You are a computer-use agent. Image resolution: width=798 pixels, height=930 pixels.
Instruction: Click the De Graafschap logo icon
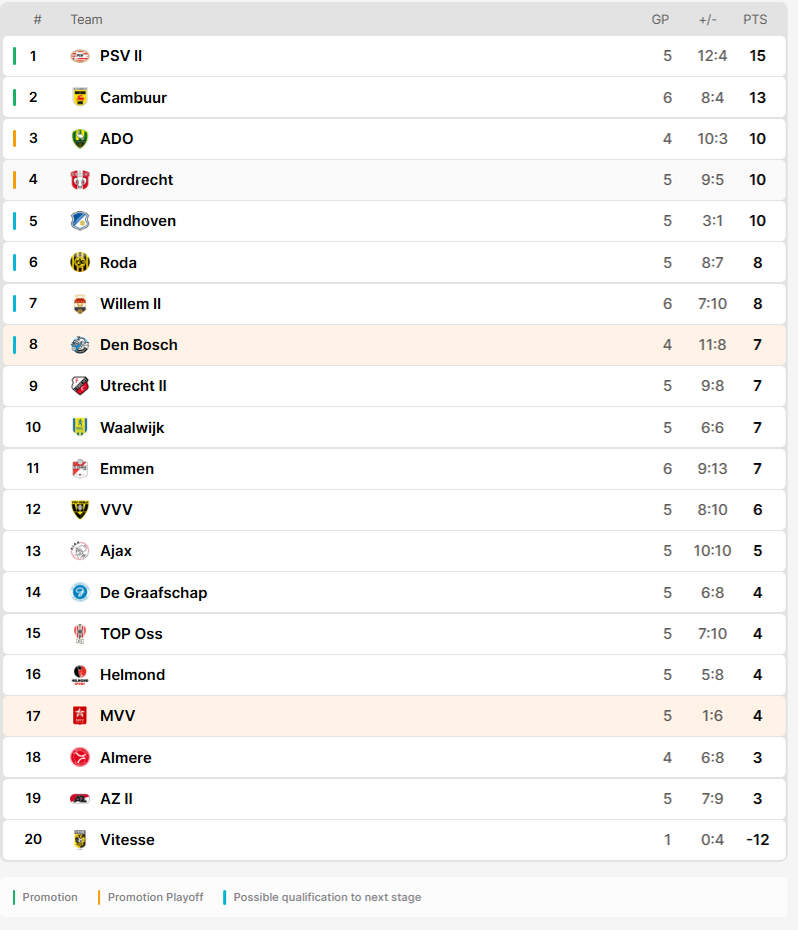click(x=80, y=592)
